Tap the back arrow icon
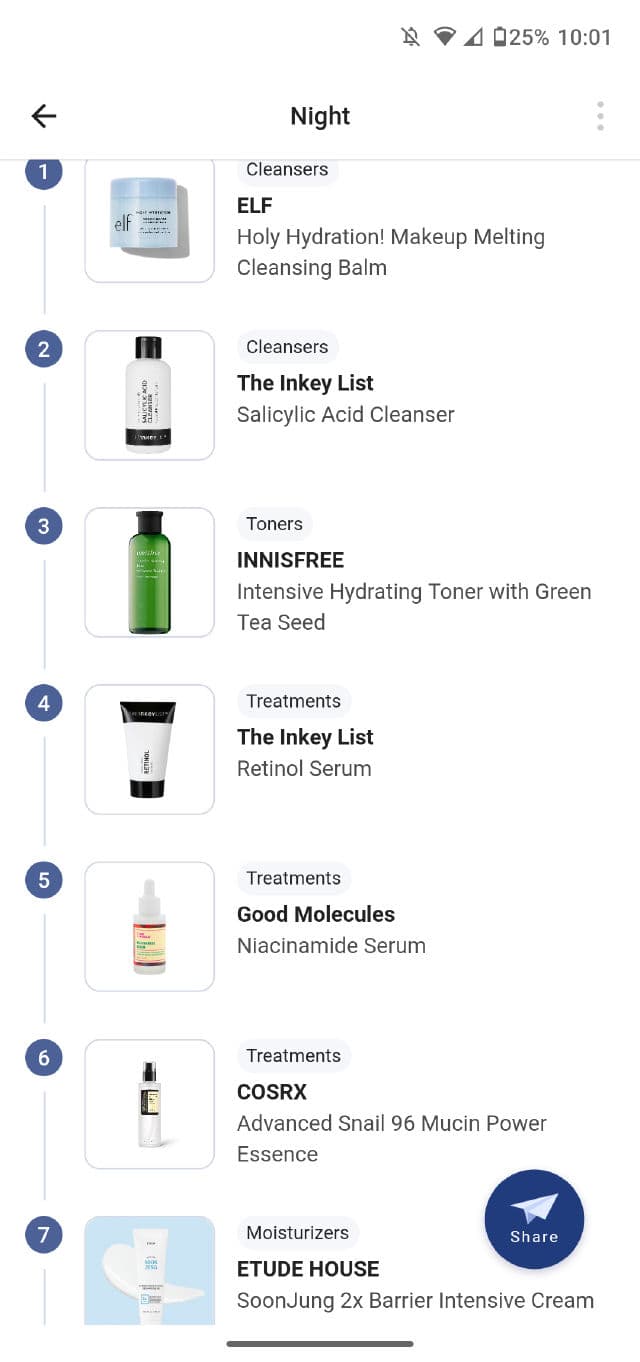Screen dimensions: 640x1362 tap(44, 116)
